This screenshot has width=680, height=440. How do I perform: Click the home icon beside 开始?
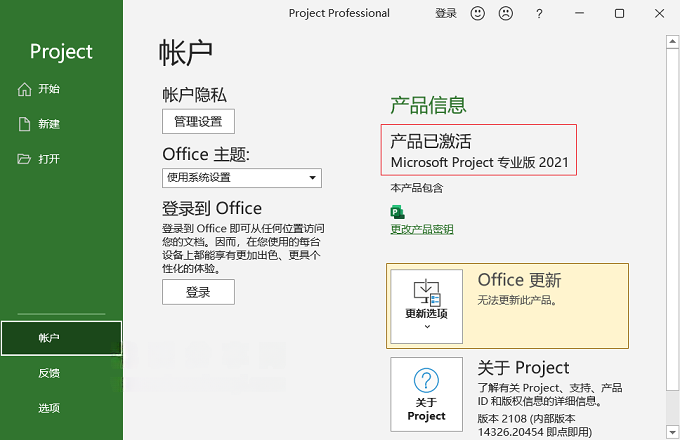(24, 89)
